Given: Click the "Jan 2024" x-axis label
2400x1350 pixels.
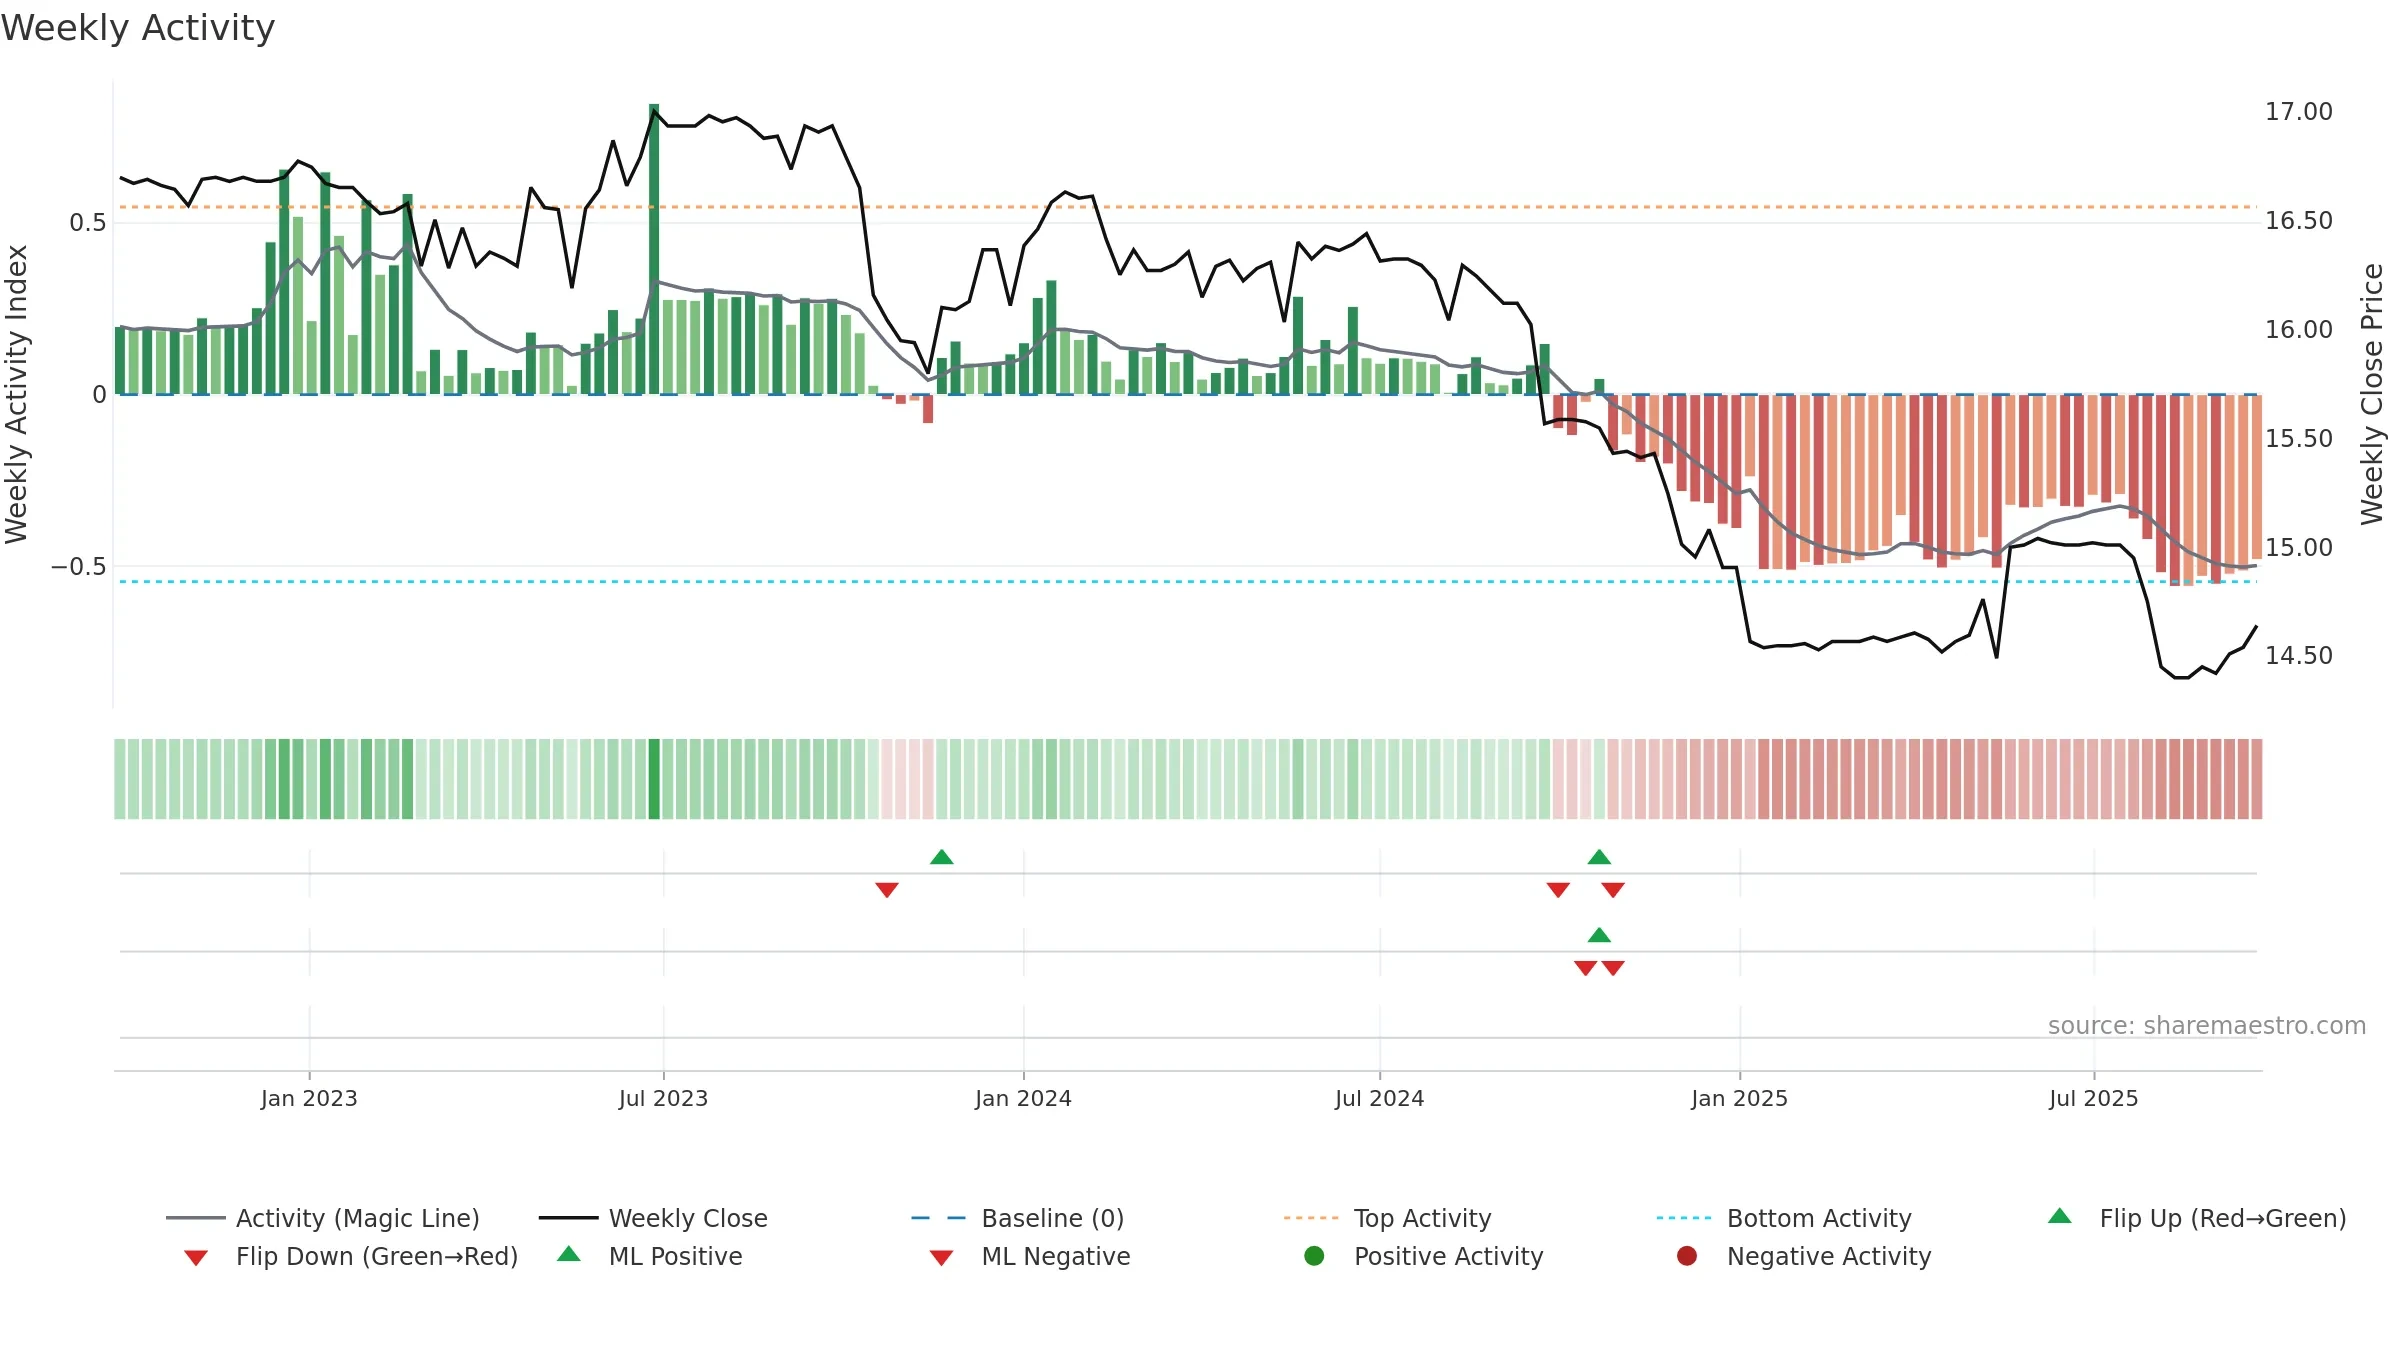Looking at the screenshot, I should (1023, 1098).
